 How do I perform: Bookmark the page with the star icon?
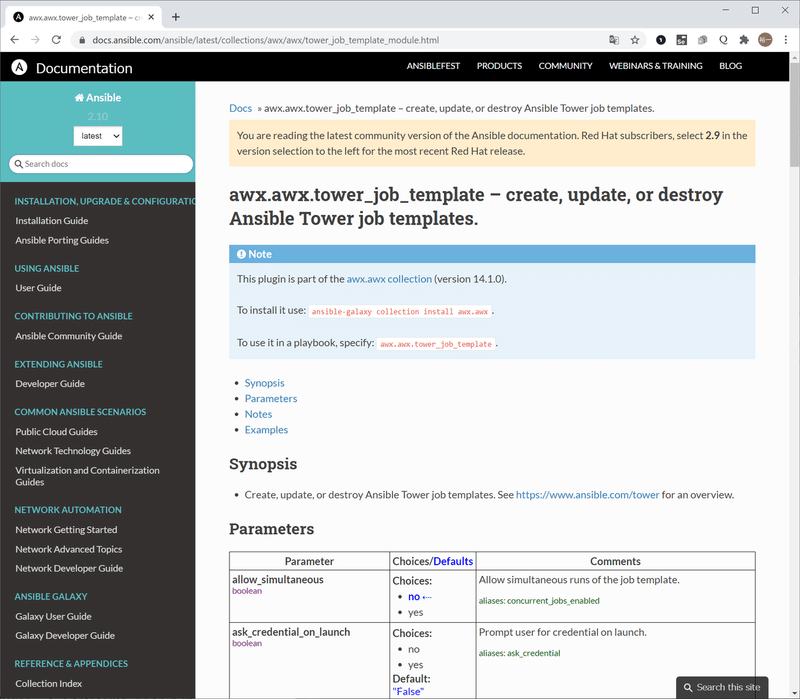click(x=635, y=39)
